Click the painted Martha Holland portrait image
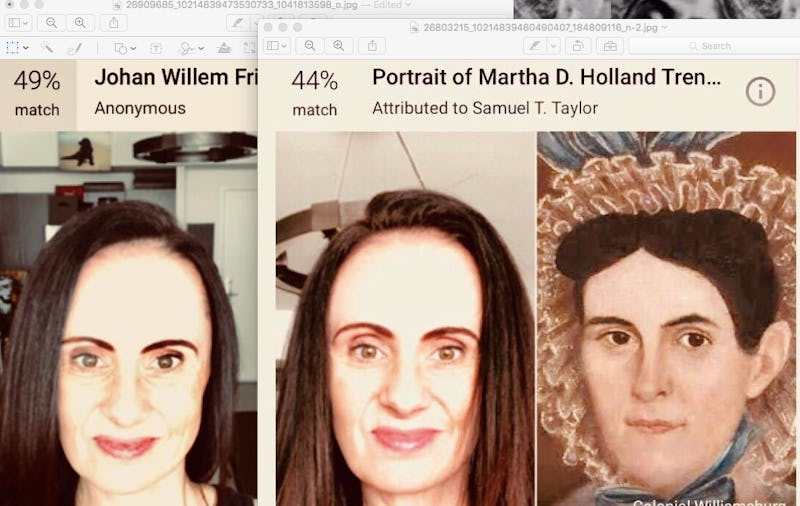 (x=666, y=319)
